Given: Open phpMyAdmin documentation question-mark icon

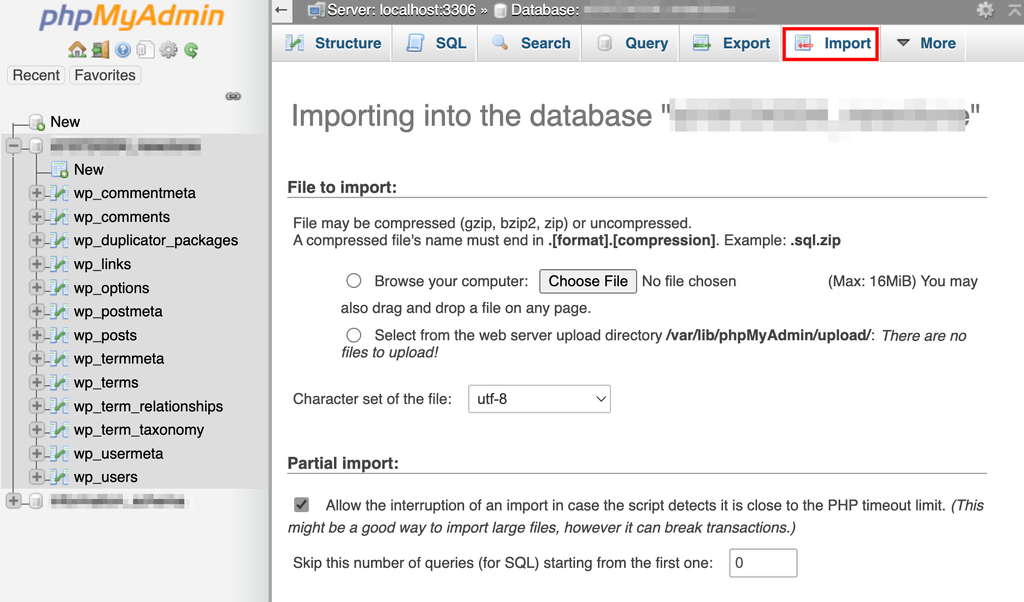Looking at the screenshot, I should 123,50.
